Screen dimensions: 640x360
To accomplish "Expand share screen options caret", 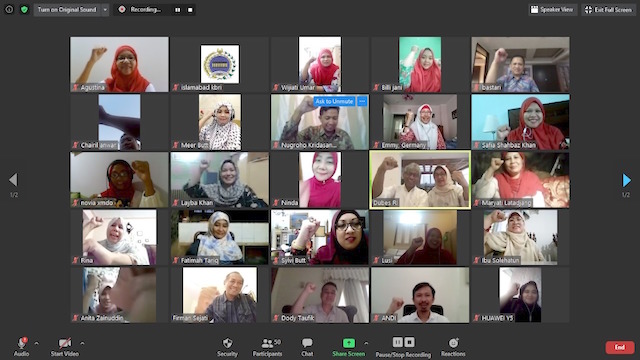I will 366,343.
